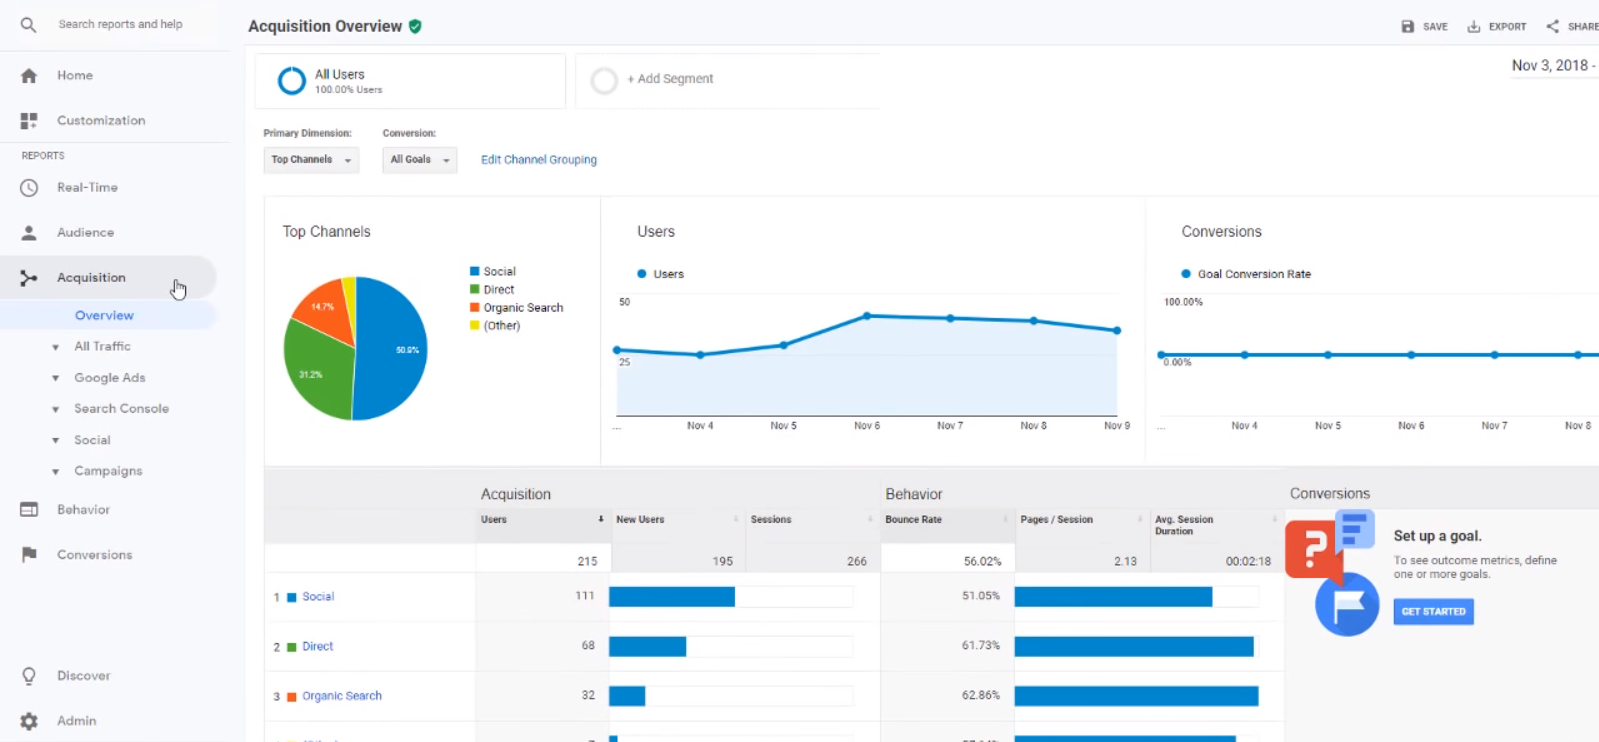Click the EXPORT button label
1599x742 pixels.
pos(1507,27)
